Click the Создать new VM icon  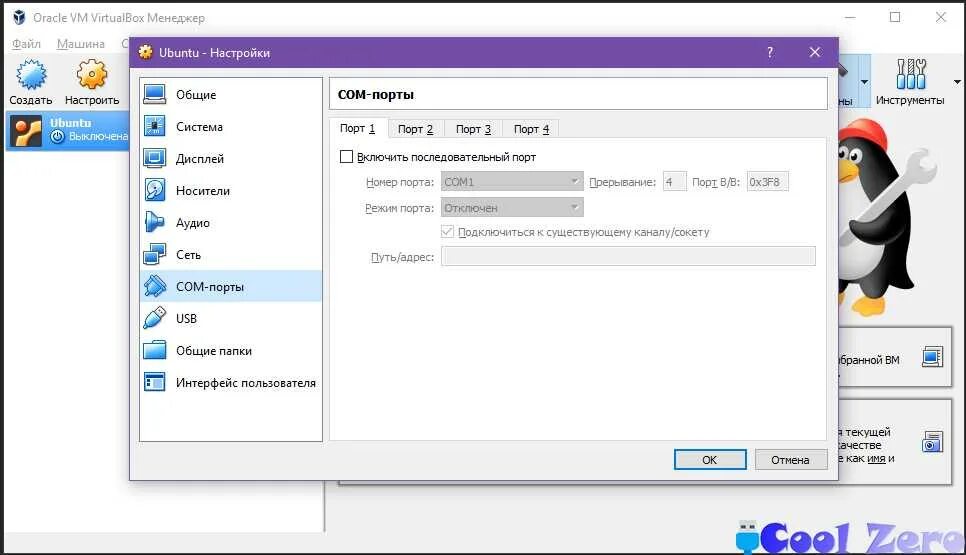31,75
